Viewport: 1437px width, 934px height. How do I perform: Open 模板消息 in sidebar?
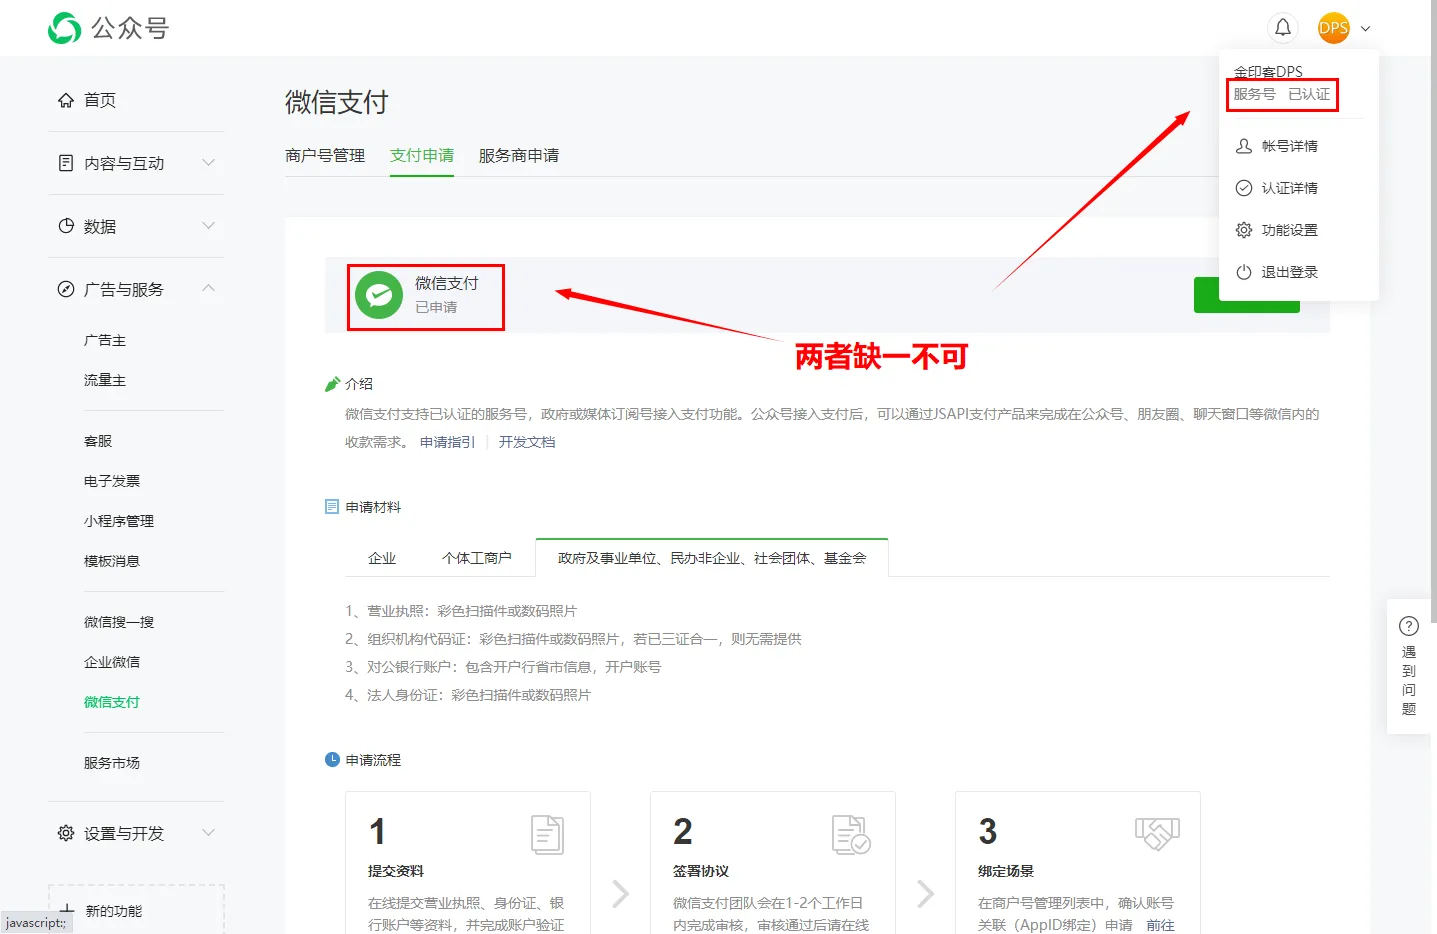click(112, 561)
